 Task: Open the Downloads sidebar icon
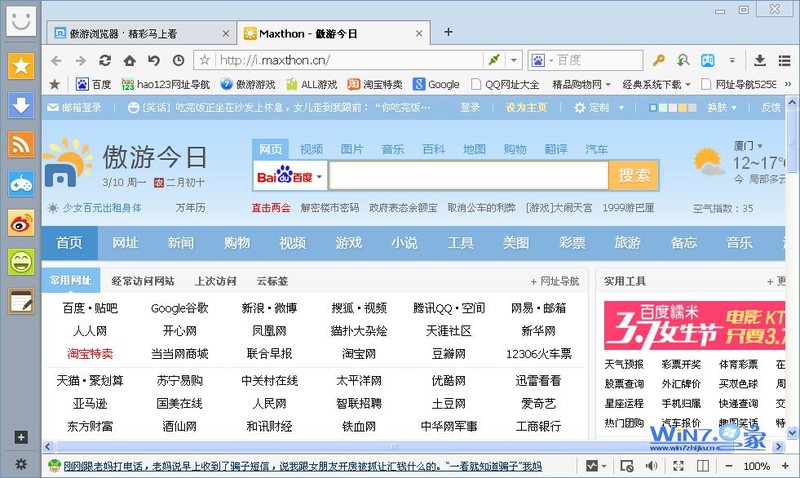(21, 105)
